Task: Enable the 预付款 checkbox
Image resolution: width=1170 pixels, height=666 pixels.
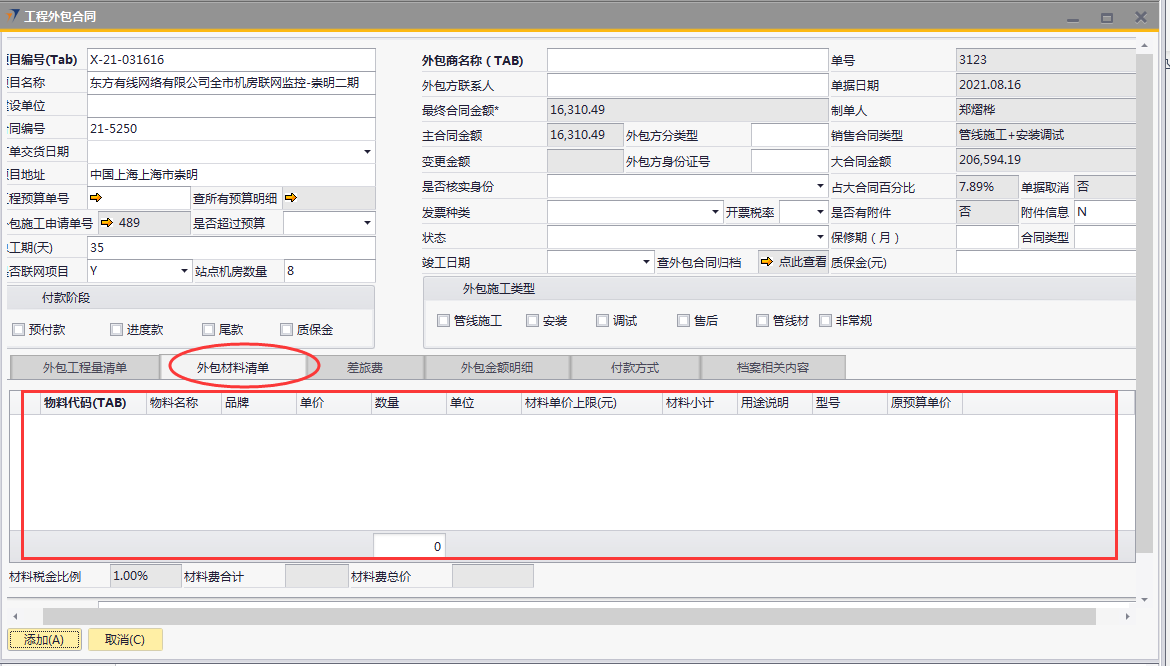Action: [18, 329]
